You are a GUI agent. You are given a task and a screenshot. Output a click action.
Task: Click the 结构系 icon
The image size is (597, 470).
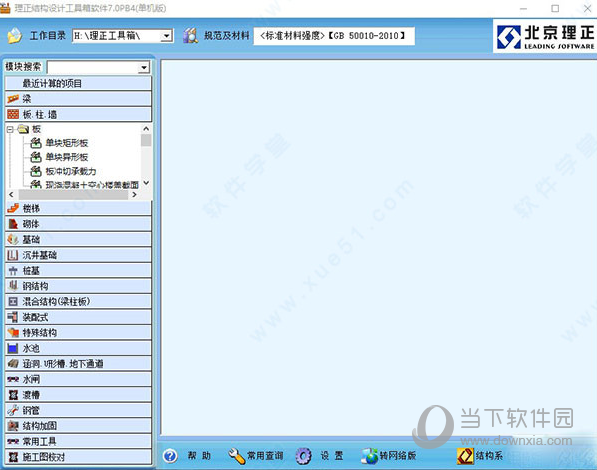(x=465, y=456)
